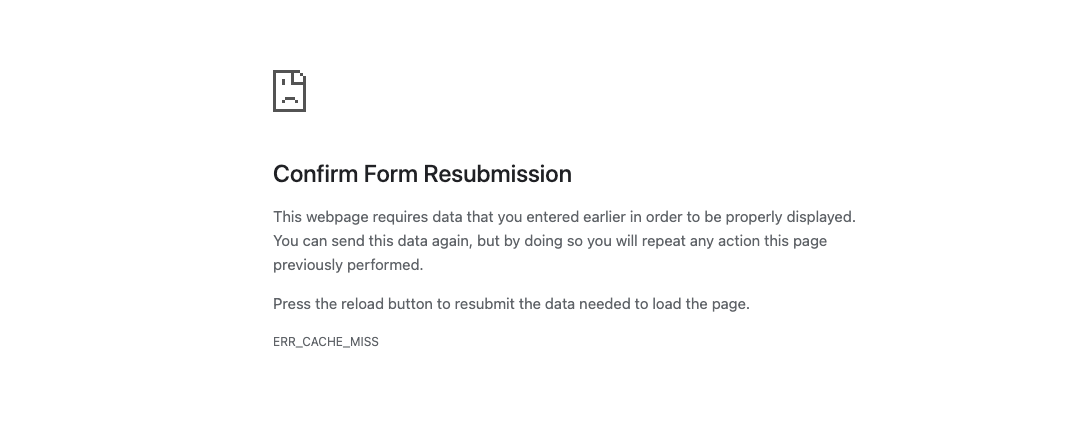Click the line beginning "This webpage requires data"
This screenshot has width=1087, height=430.
[564, 216]
